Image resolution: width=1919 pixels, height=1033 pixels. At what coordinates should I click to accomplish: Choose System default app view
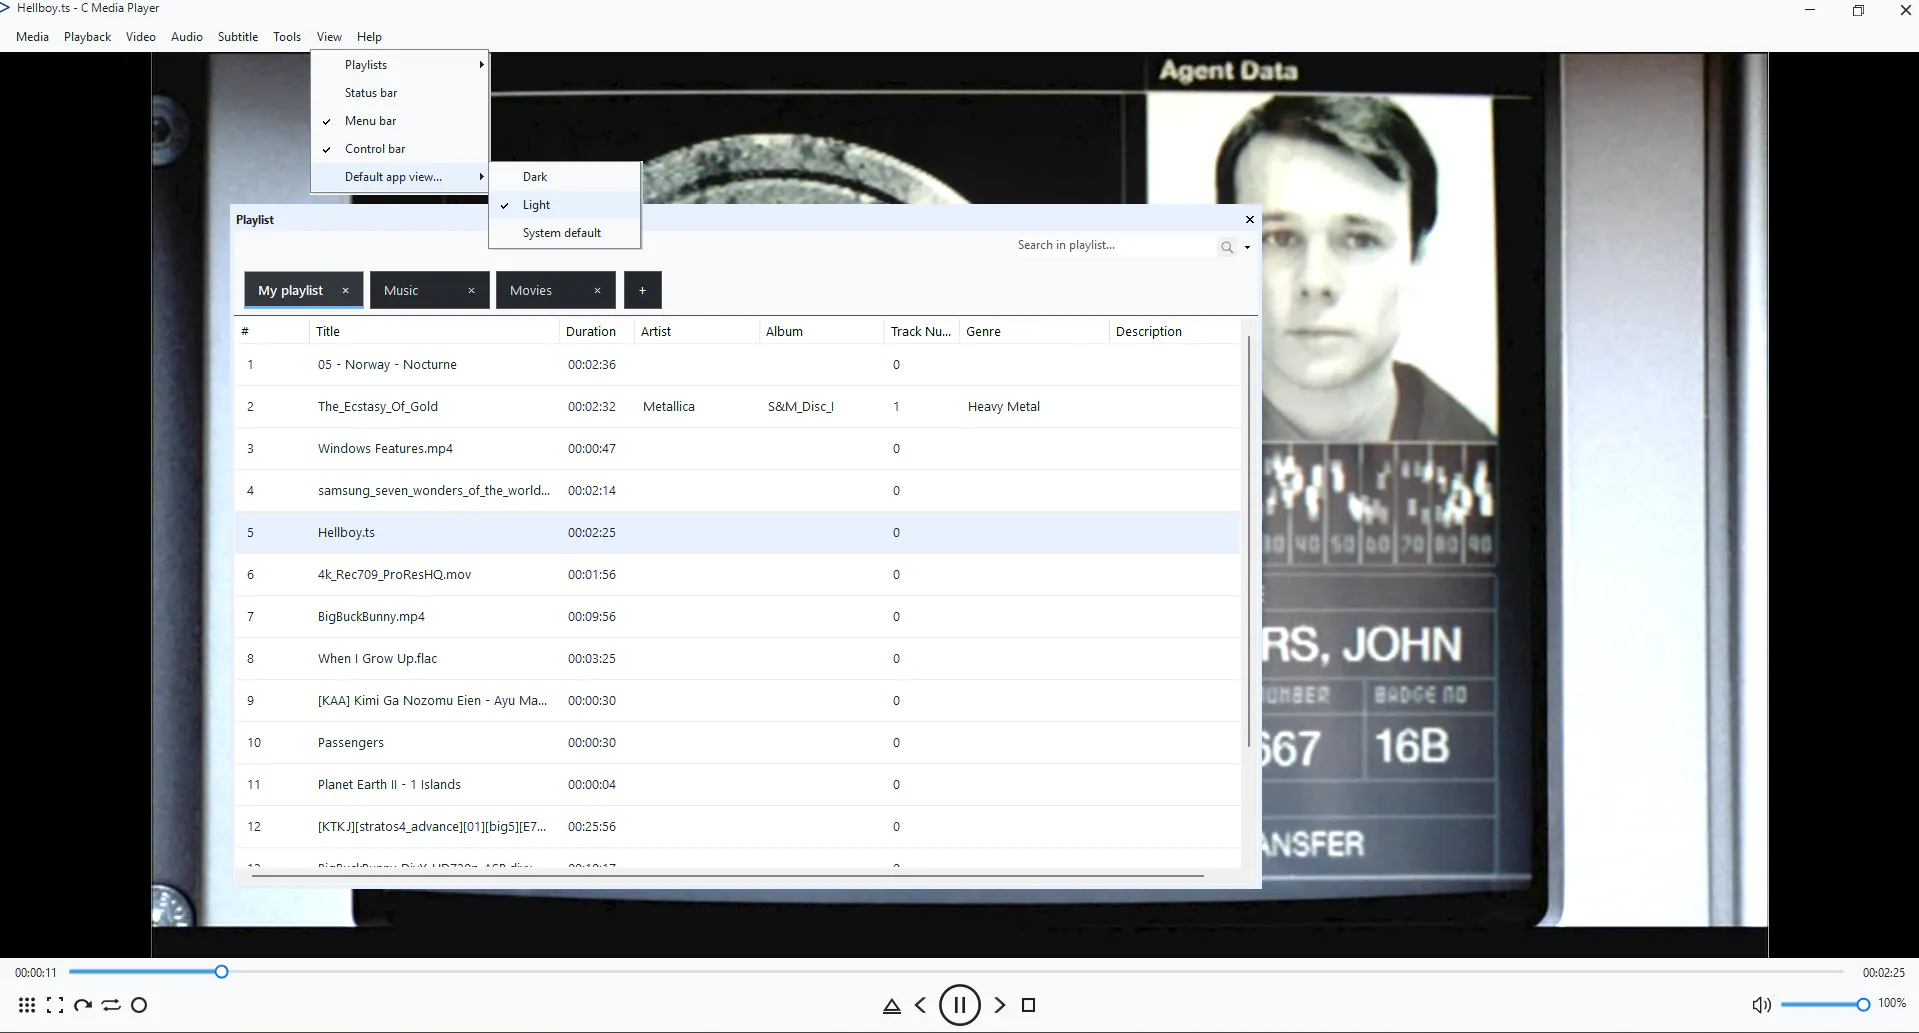click(565, 233)
